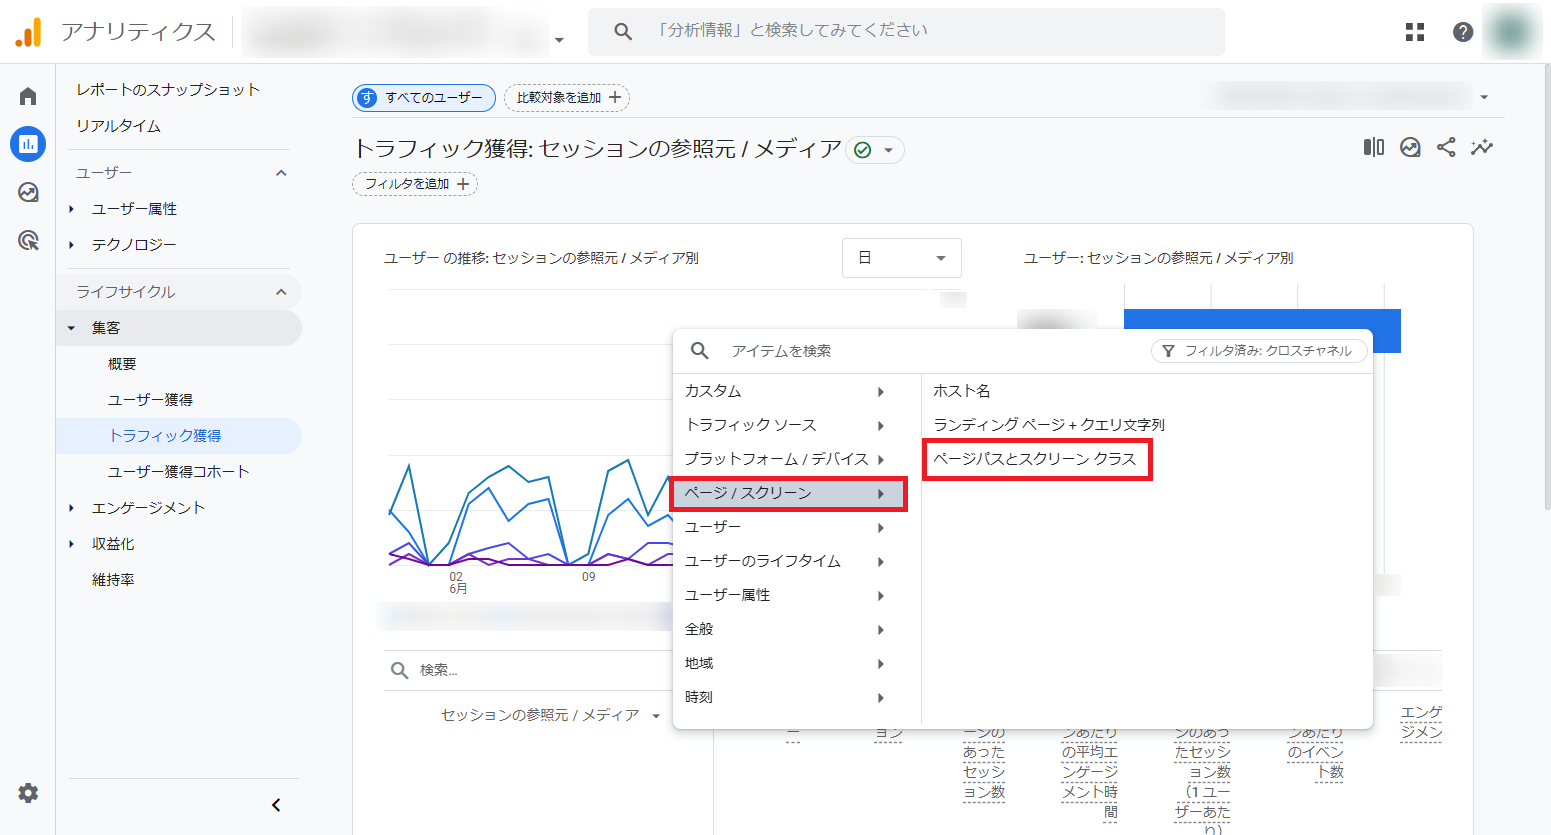Open the Google apps grid icon
This screenshot has width=1551, height=835.
1415,32
